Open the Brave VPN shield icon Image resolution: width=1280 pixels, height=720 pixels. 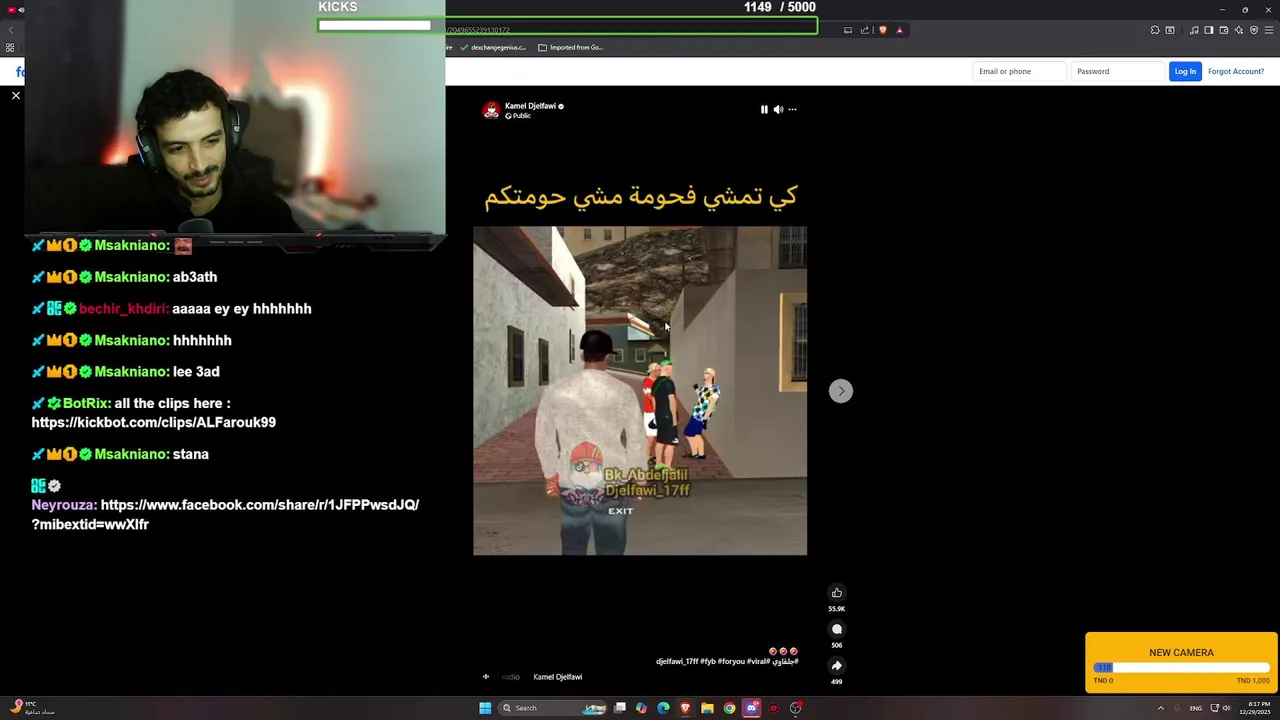1254,30
